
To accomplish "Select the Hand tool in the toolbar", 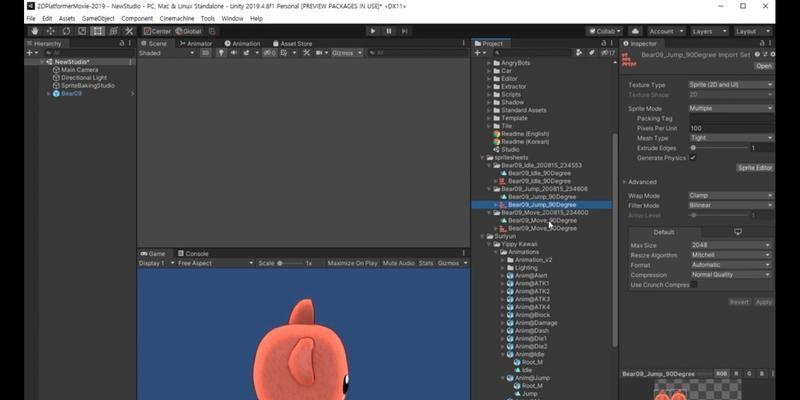I will pyautogui.click(x=35, y=31).
